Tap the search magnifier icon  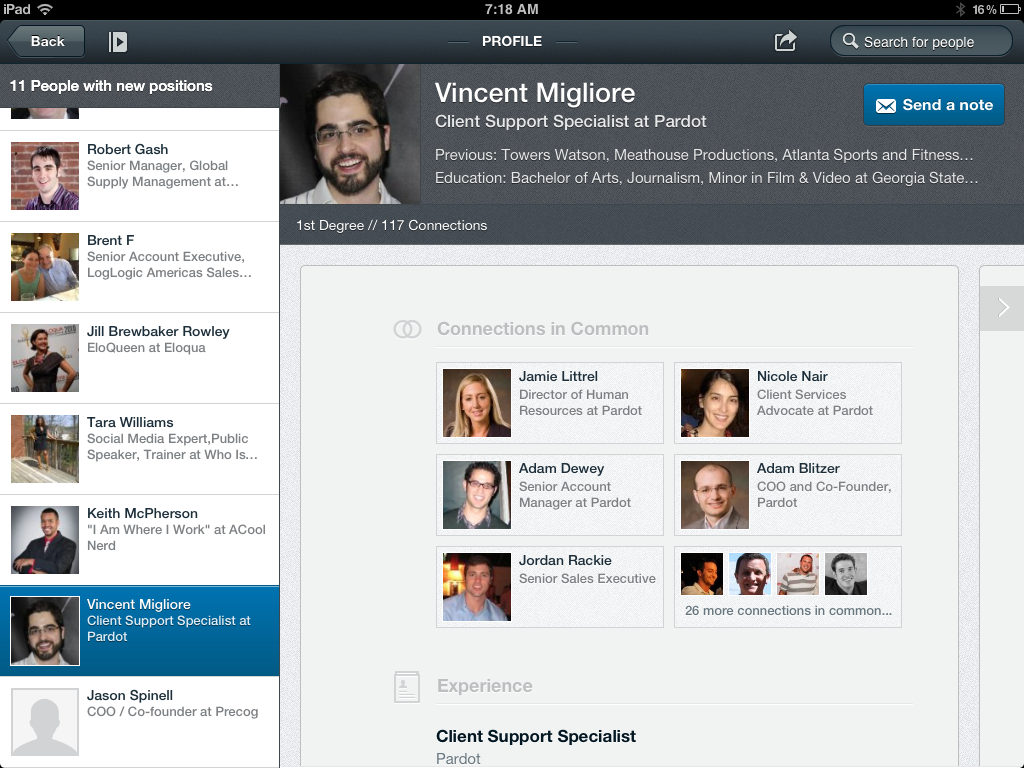coord(850,41)
